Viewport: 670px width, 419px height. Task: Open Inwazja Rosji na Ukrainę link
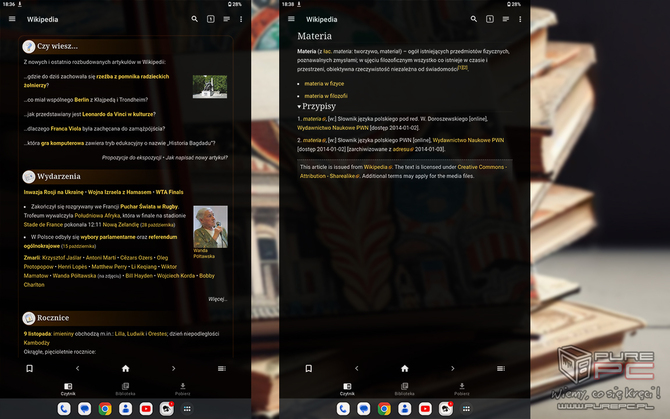pos(54,192)
